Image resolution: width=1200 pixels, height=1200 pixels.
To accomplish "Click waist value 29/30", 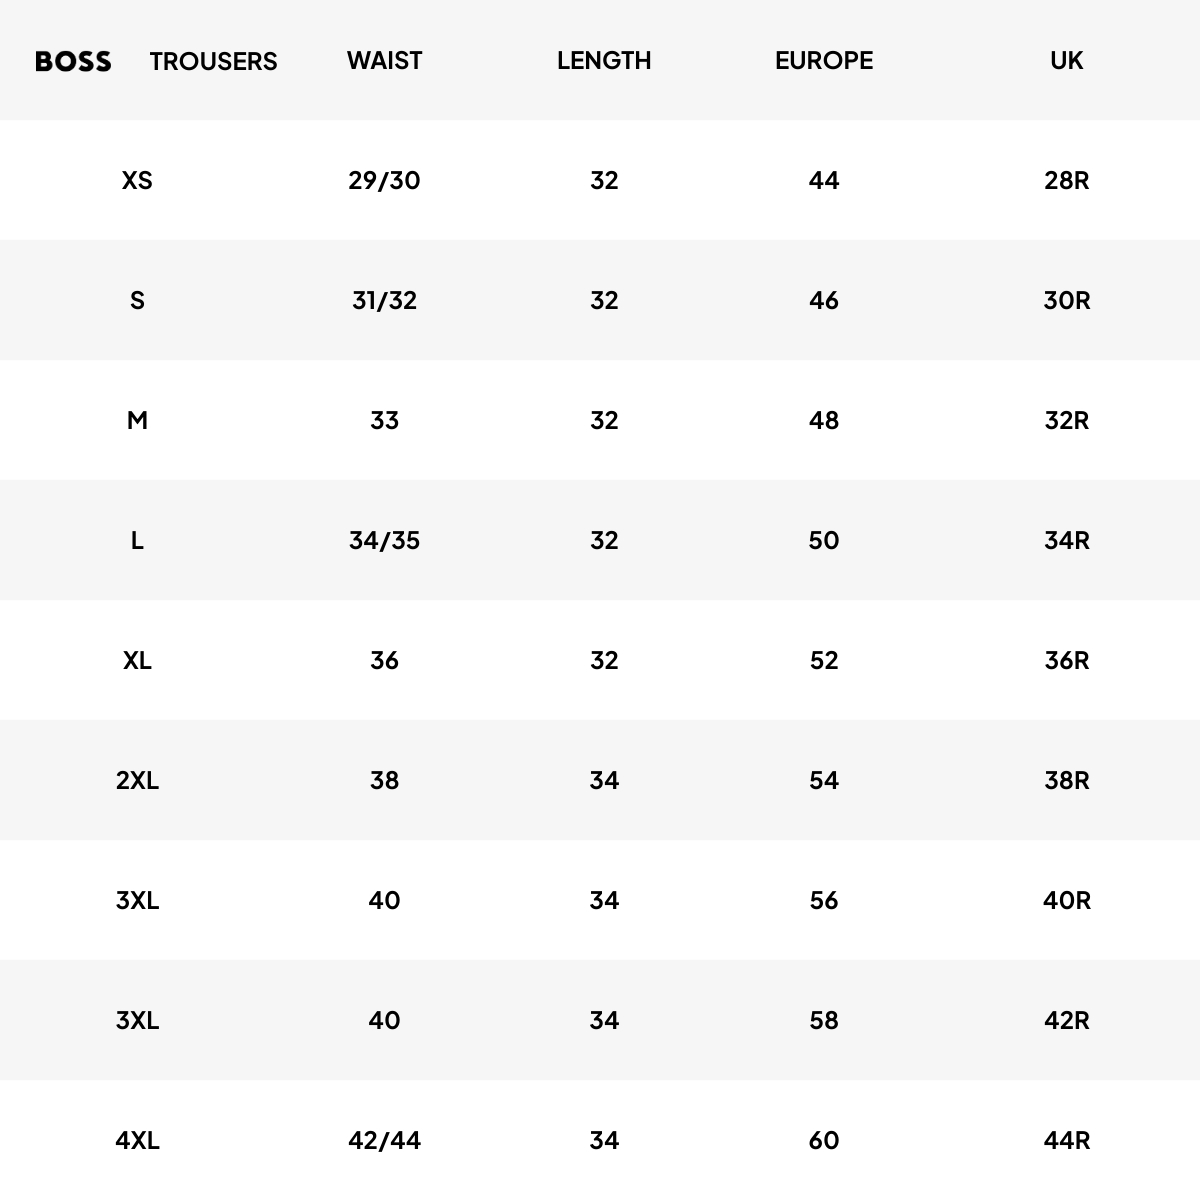I will click(x=384, y=181).
